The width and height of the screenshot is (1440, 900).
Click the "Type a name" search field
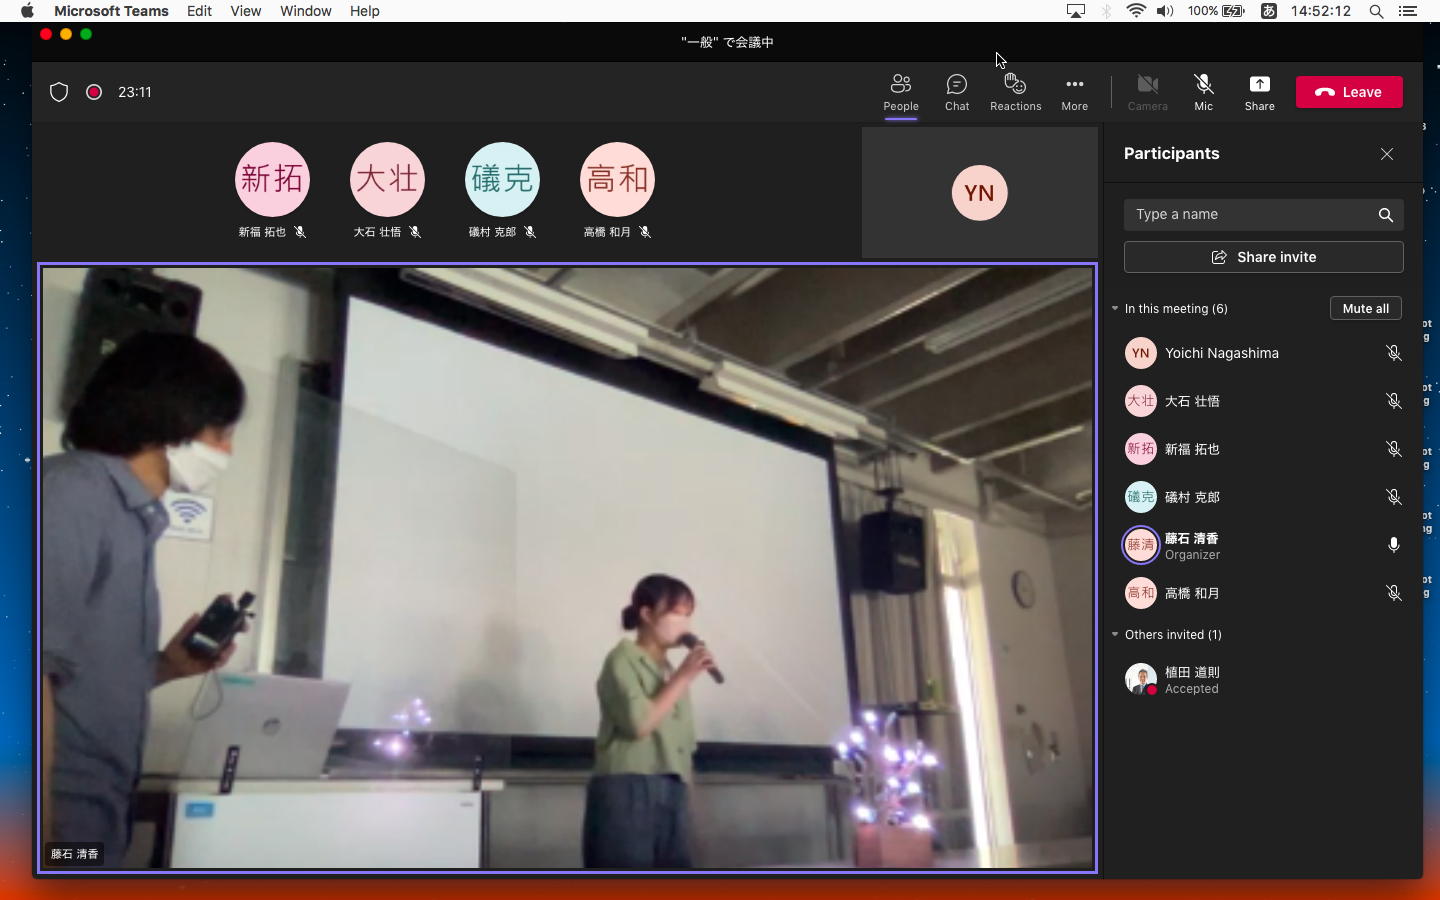pyautogui.click(x=1250, y=215)
